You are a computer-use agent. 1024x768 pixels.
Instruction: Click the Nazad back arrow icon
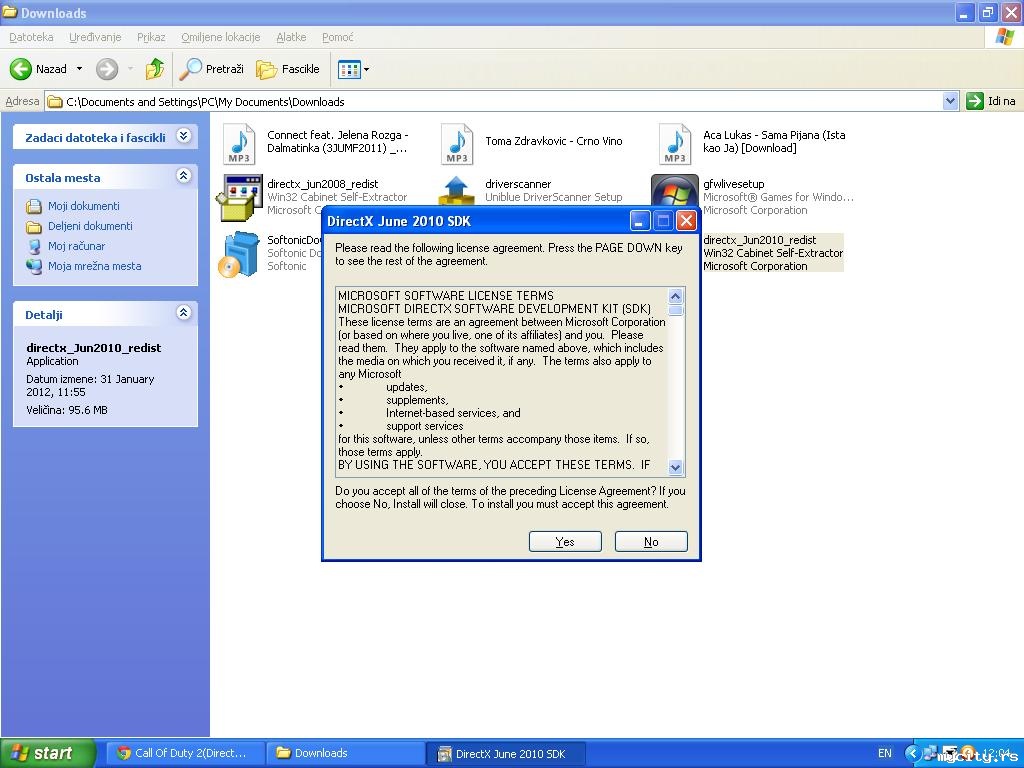click(x=20, y=69)
